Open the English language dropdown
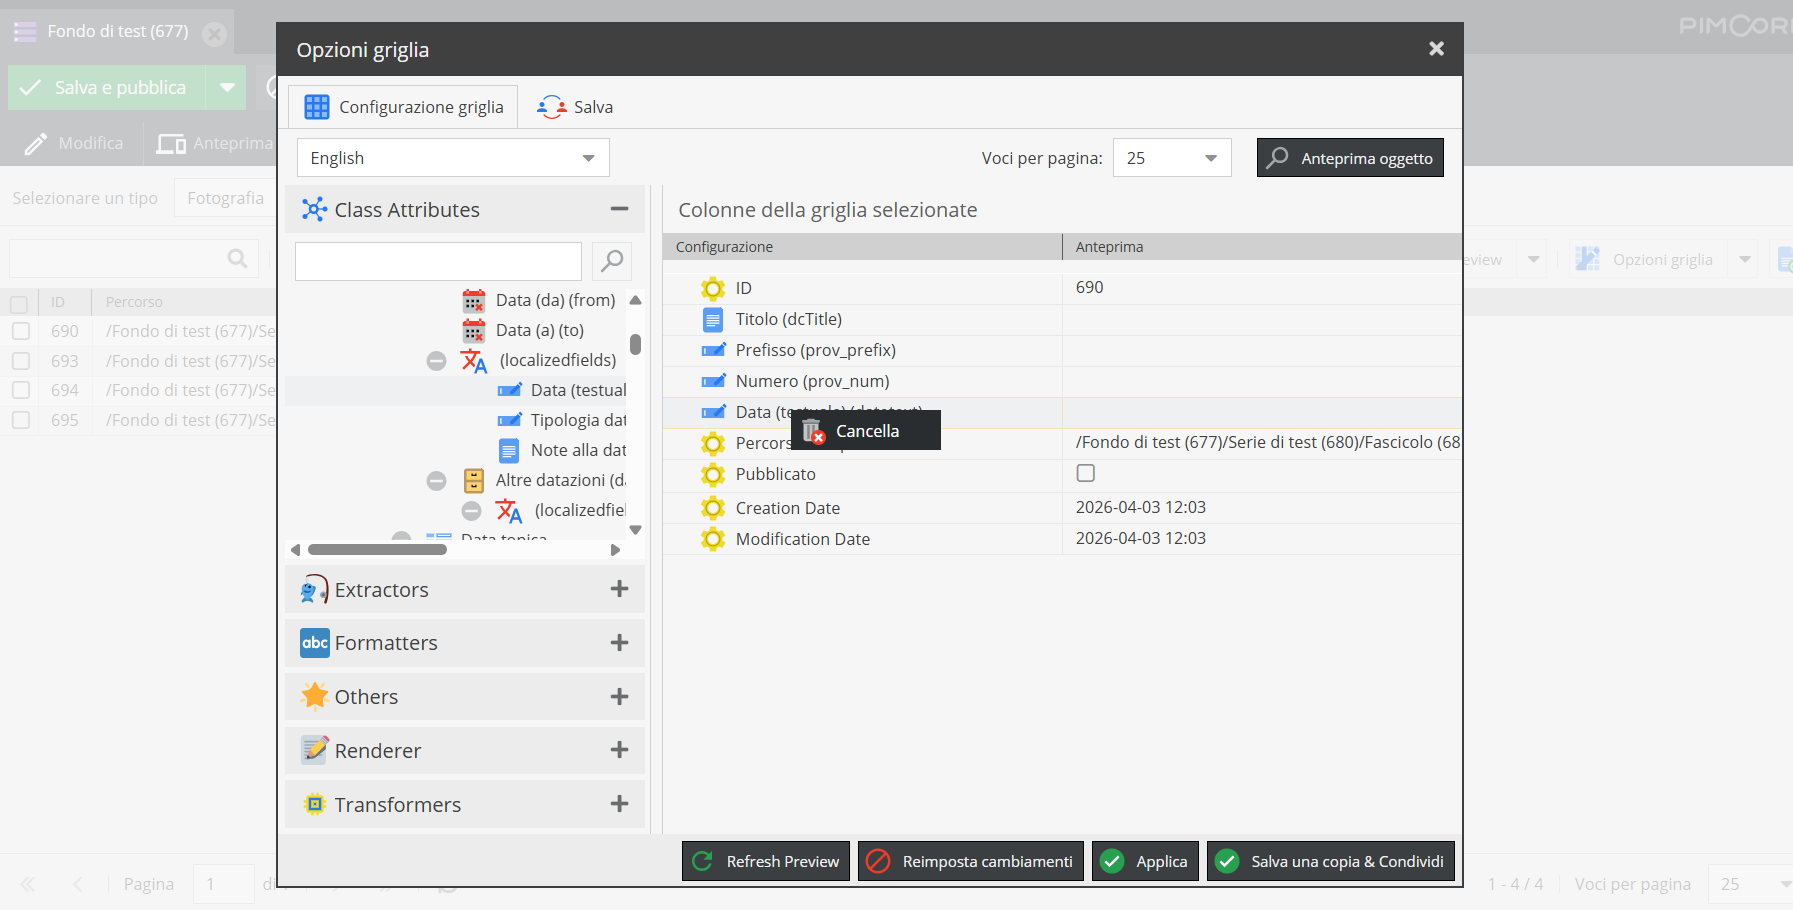The height and width of the screenshot is (910, 1793). [453, 158]
